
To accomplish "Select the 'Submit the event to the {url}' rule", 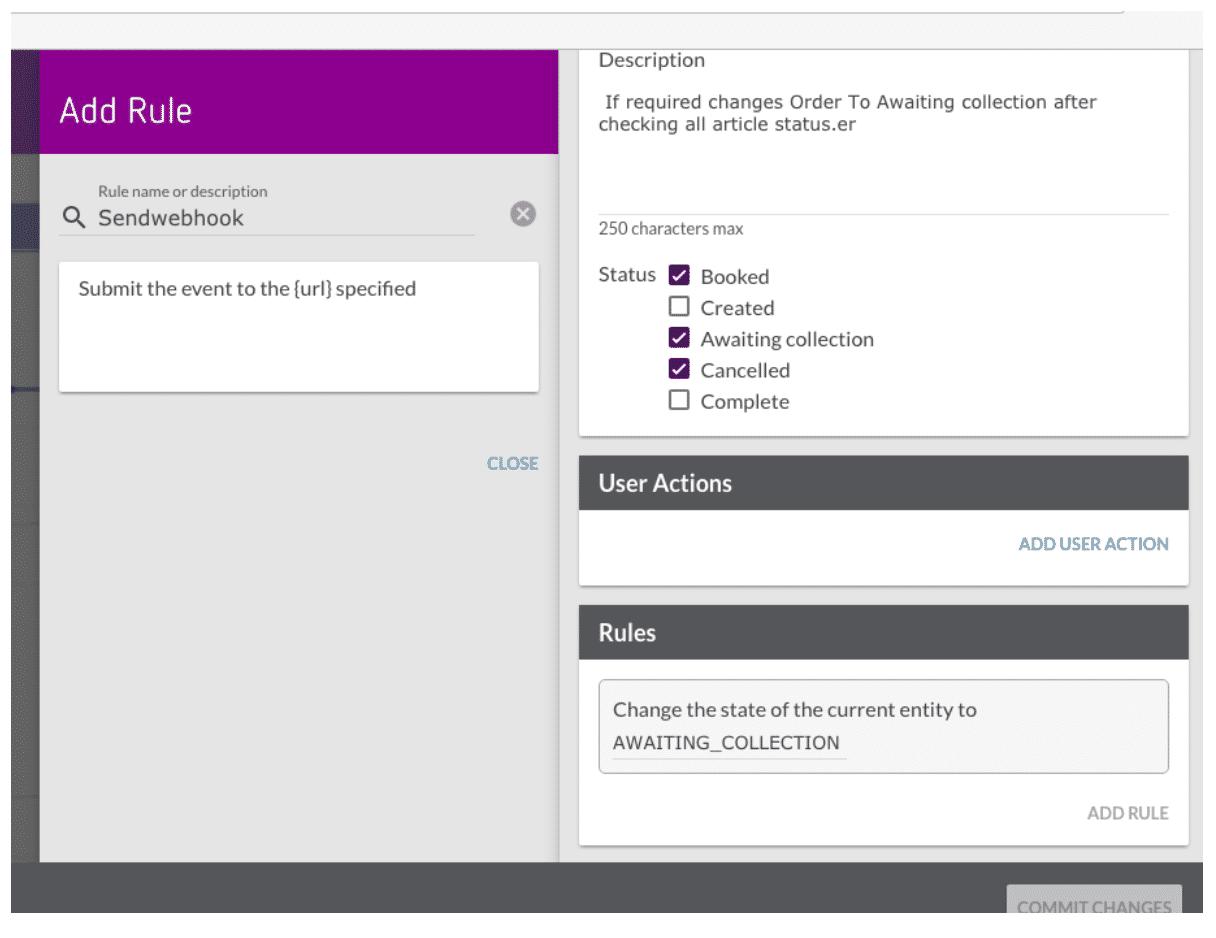I will 298,326.
